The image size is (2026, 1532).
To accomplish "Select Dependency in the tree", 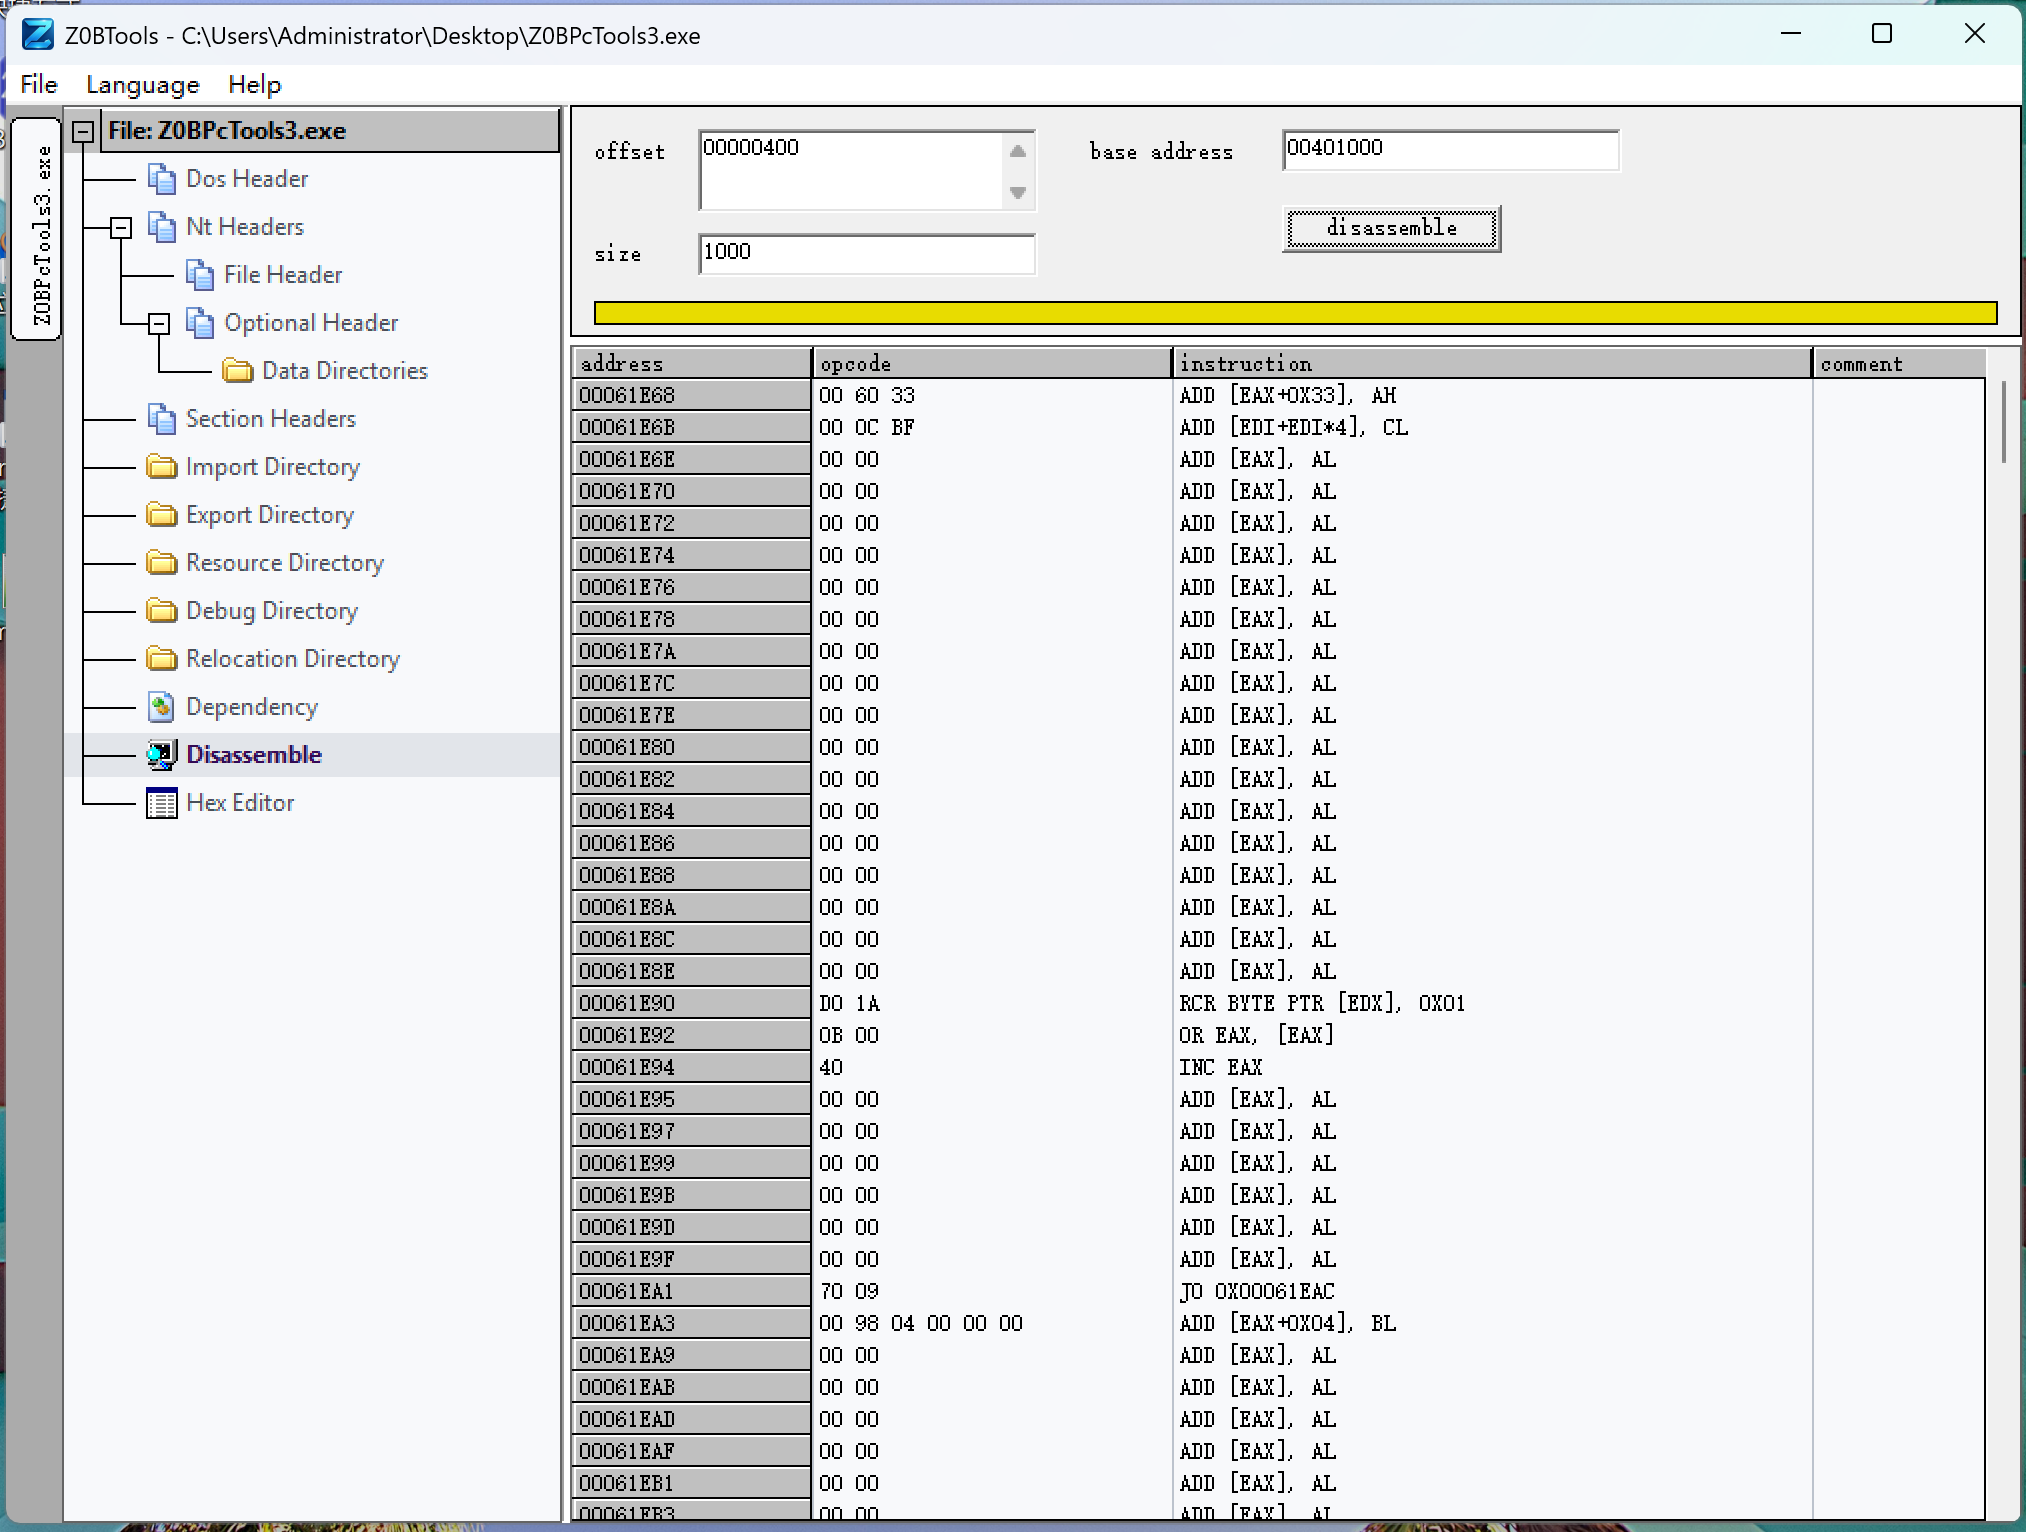I will click(252, 707).
